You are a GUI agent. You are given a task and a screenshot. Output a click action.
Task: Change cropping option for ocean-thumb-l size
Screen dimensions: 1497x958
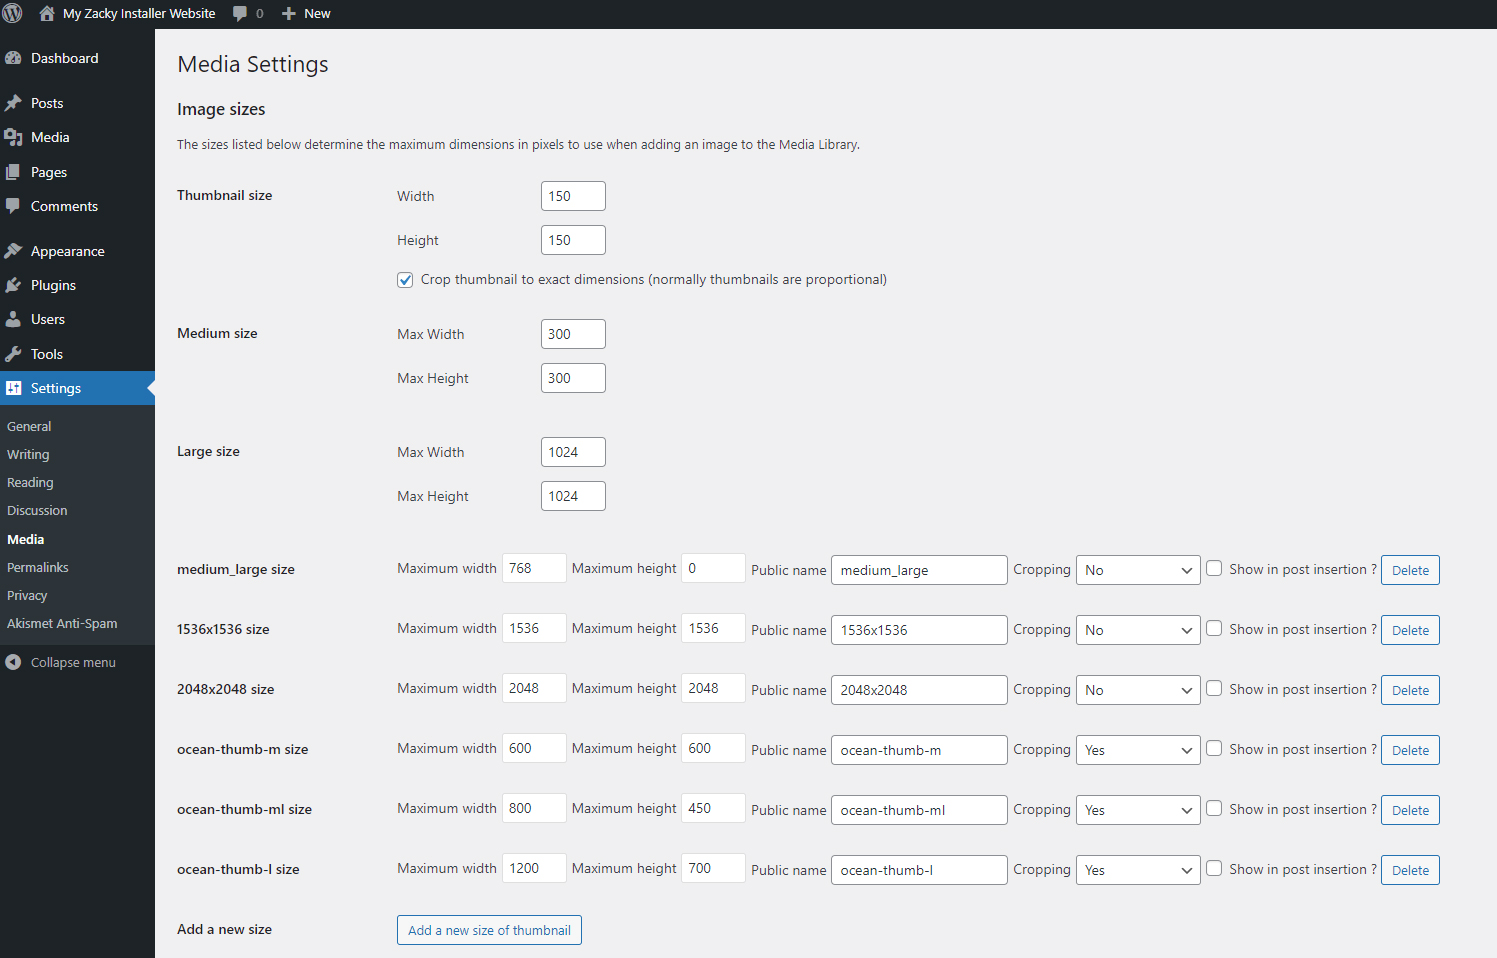[1137, 869]
